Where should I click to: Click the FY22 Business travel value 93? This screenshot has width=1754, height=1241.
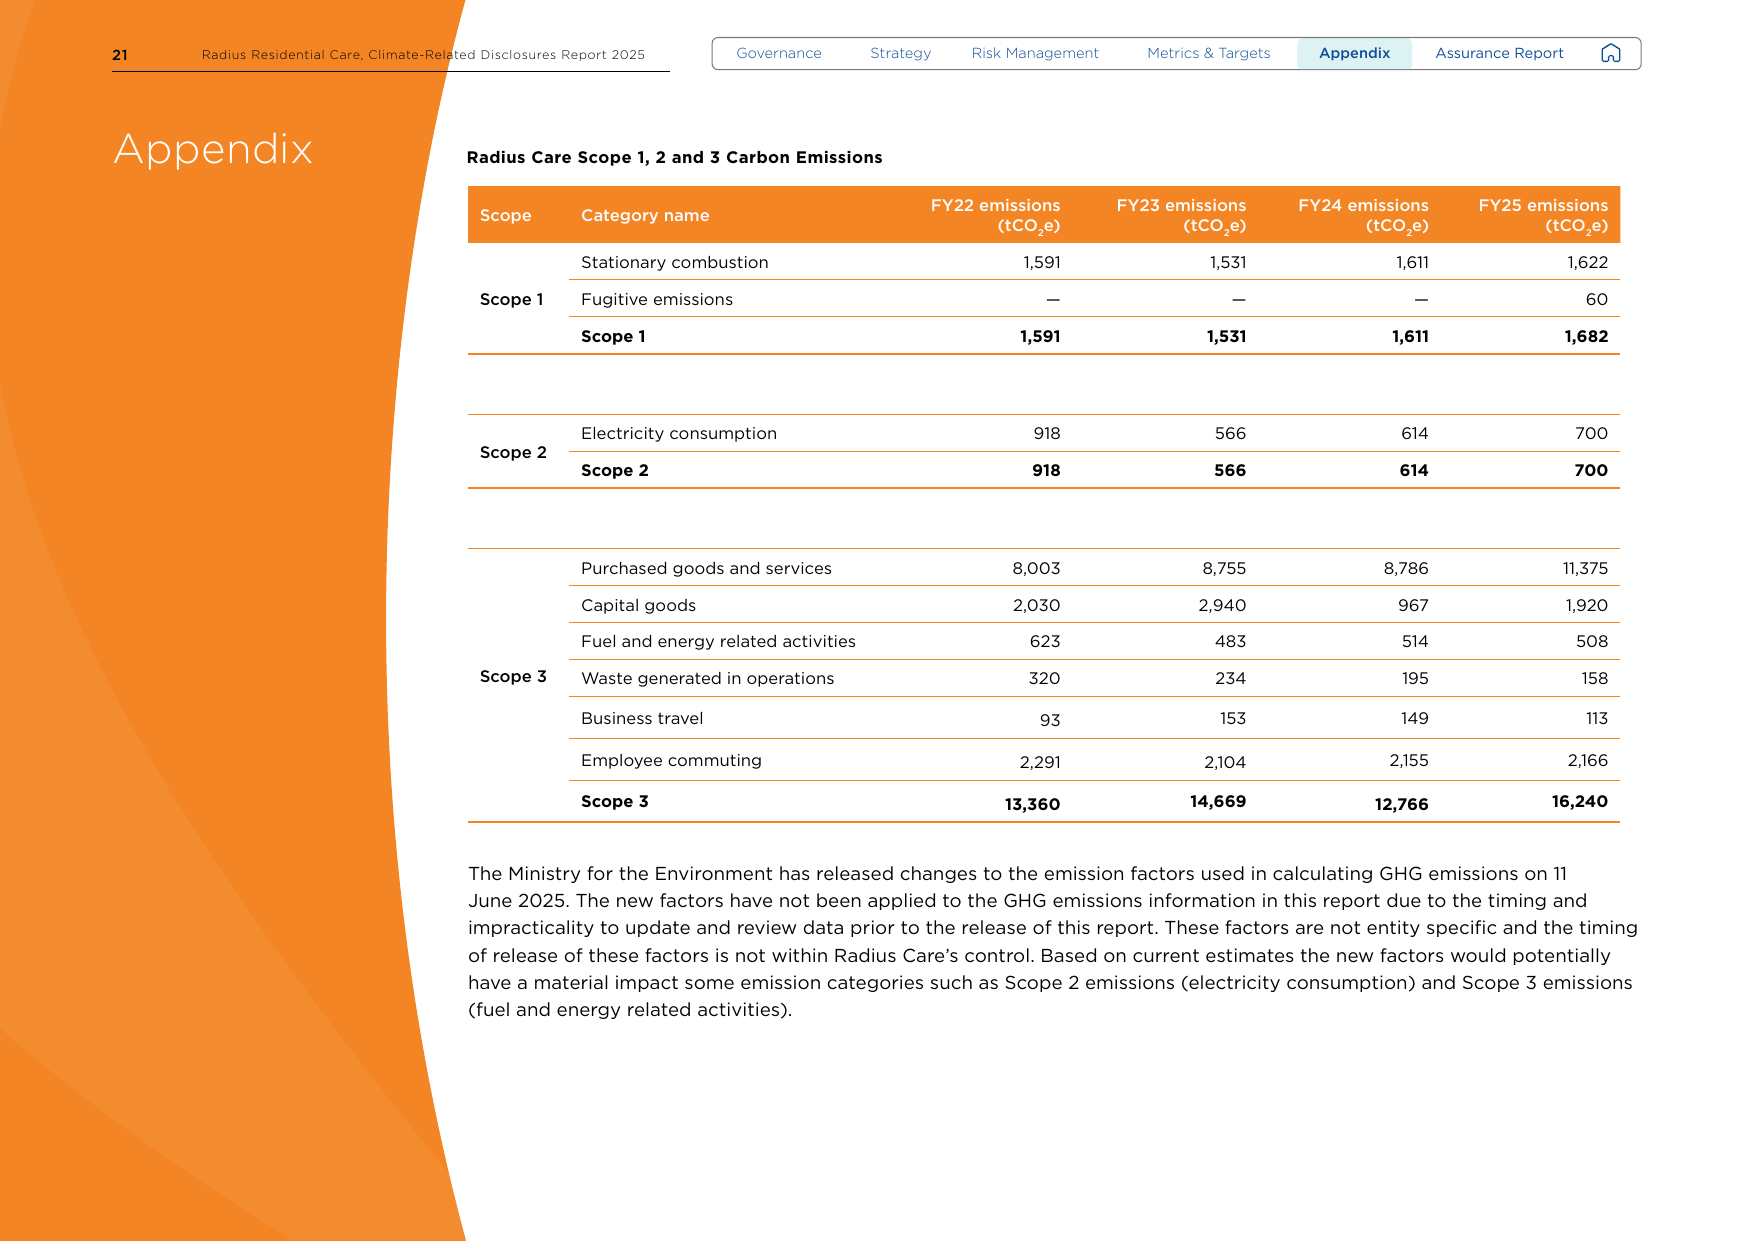(1050, 720)
